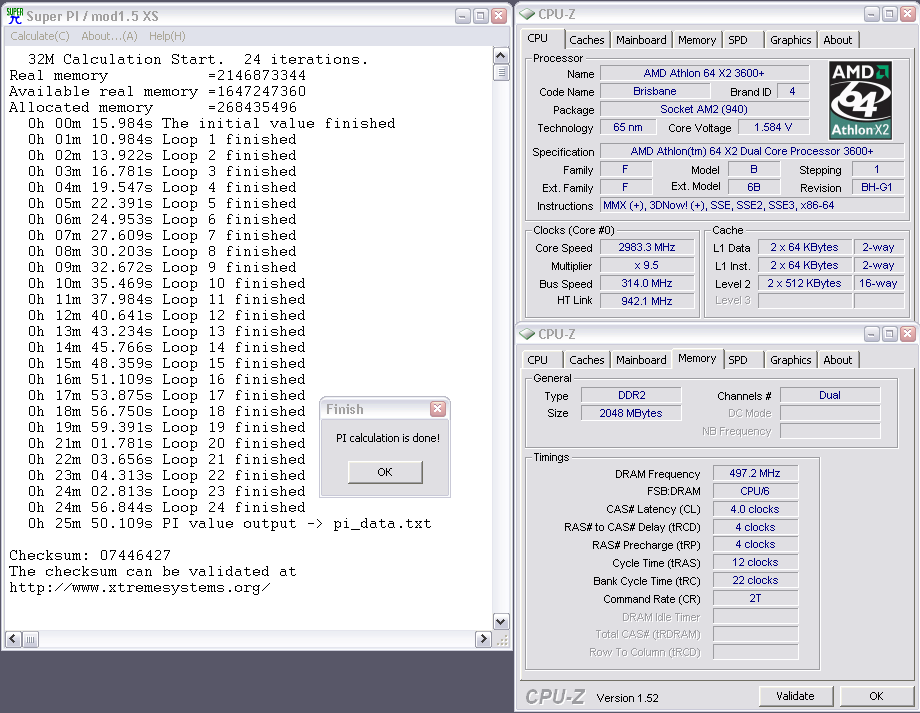The width and height of the screenshot is (920, 713).
Task: Switch to Caches tab in bottom CPU-Z window
Action: coord(586,360)
